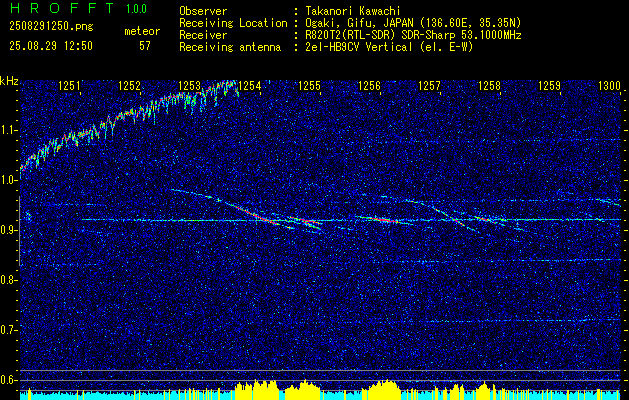Image resolution: width=629 pixels, height=400 pixels.
Task: Click the date stamp 25.08.29 12:50
Action: [x=51, y=46]
